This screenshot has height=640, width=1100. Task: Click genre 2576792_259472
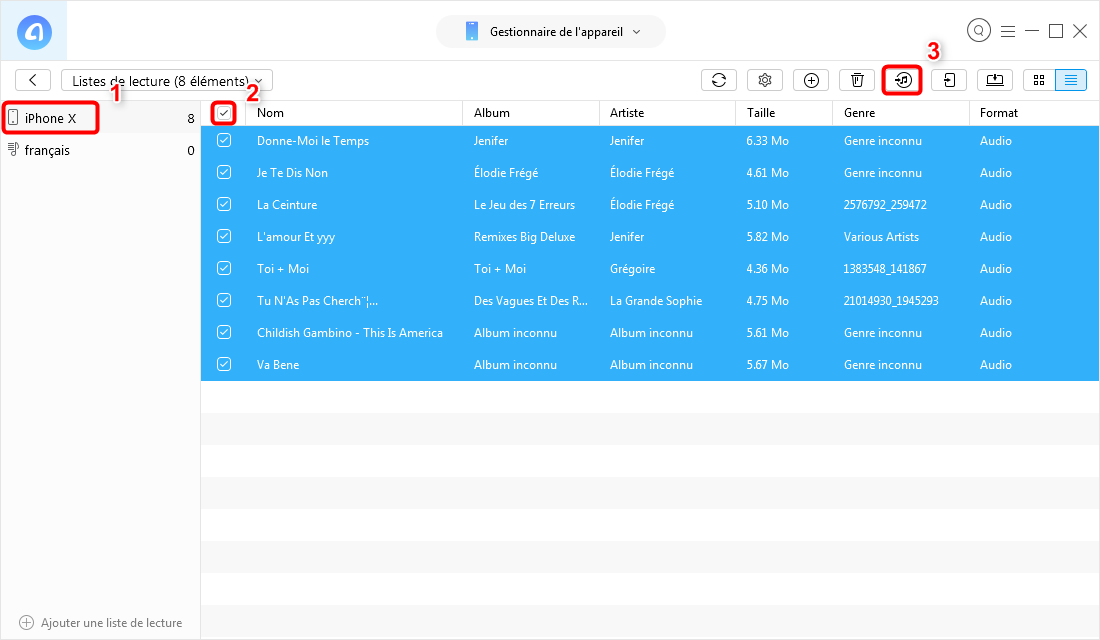pyautogui.click(x=885, y=204)
